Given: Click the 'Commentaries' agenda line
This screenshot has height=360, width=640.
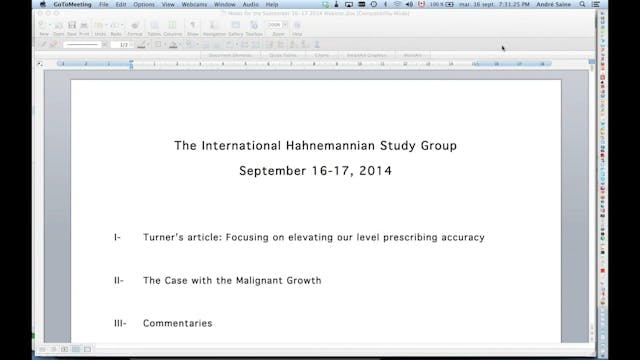Looking at the screenshot, I should click(x=177, y=323).
